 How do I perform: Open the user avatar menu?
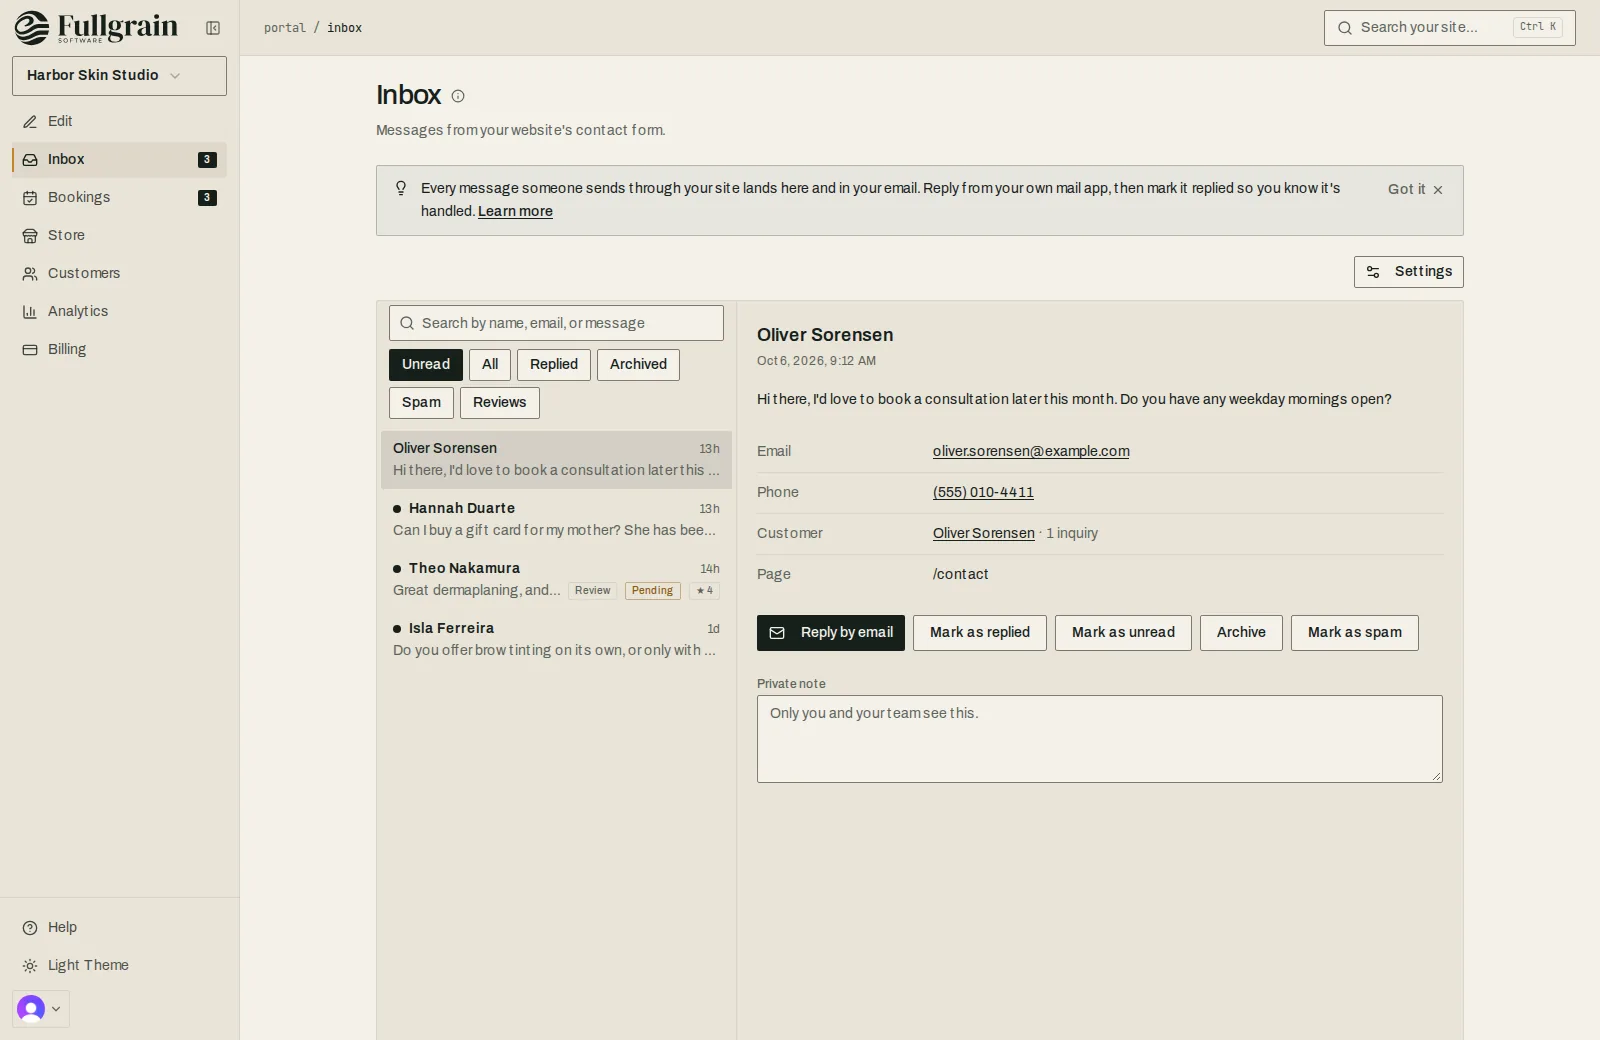(x=41, y=1009)
